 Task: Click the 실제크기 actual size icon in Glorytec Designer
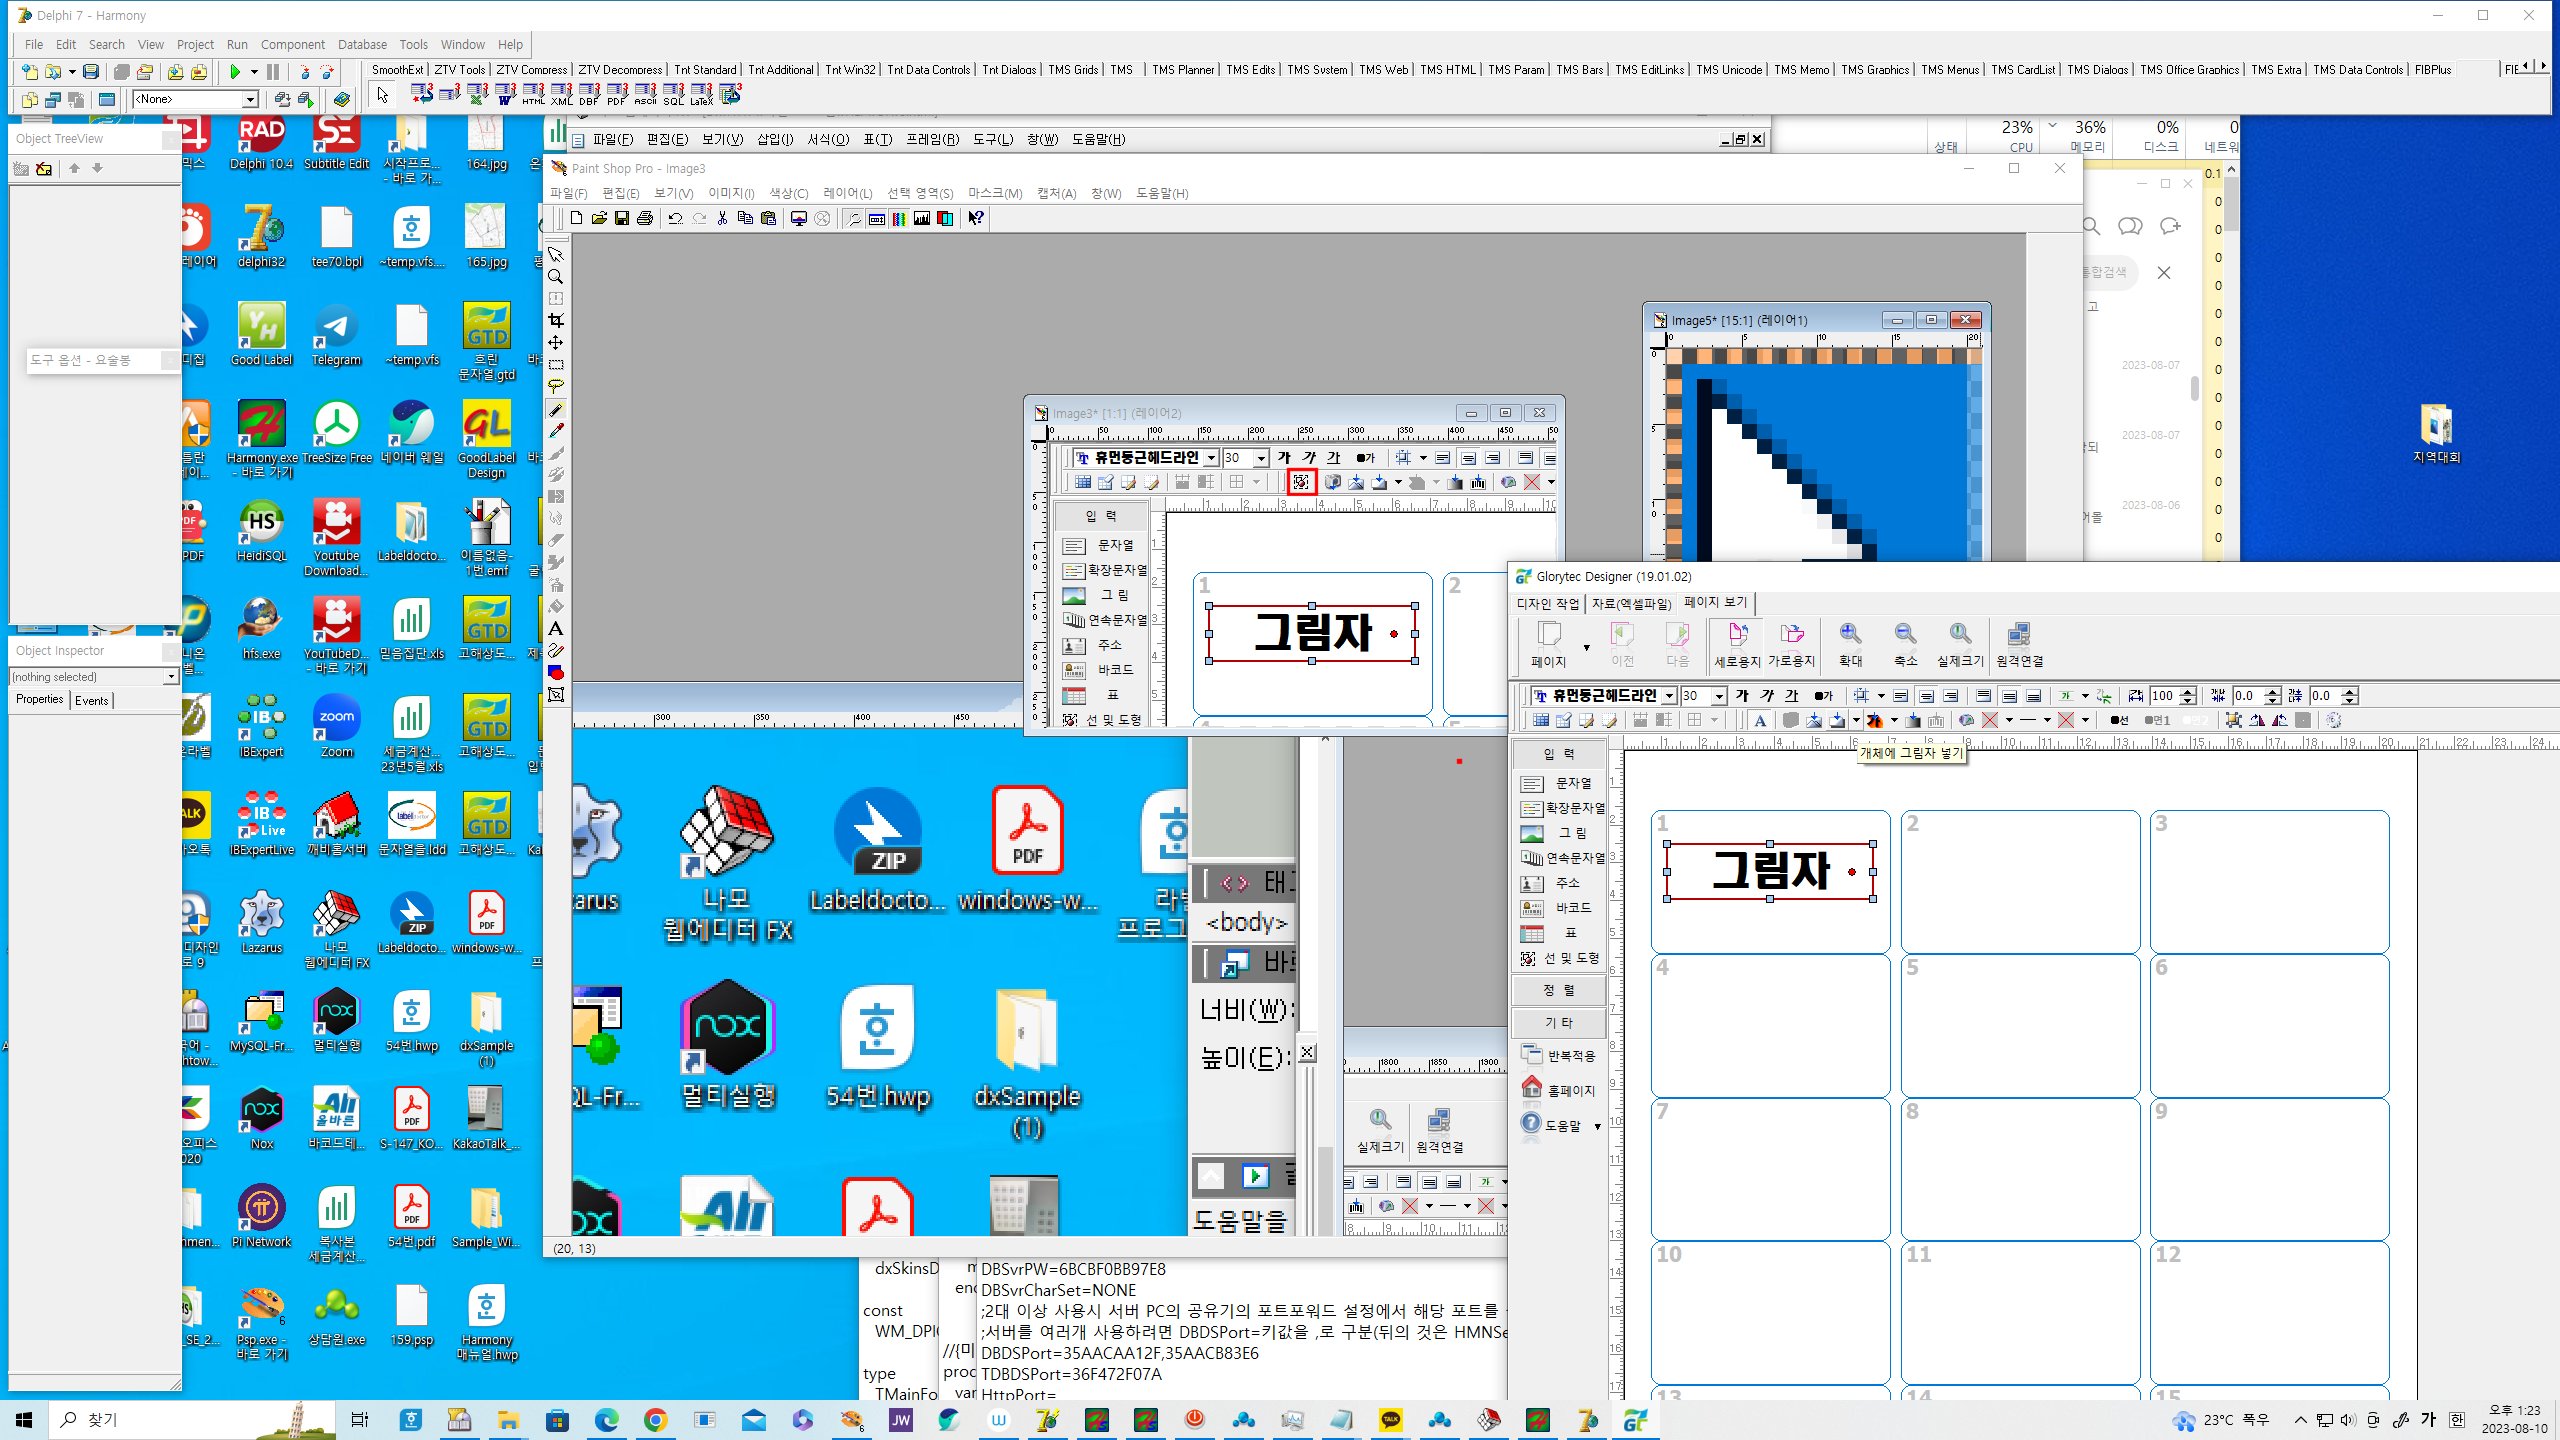[x=1960, y=644]
